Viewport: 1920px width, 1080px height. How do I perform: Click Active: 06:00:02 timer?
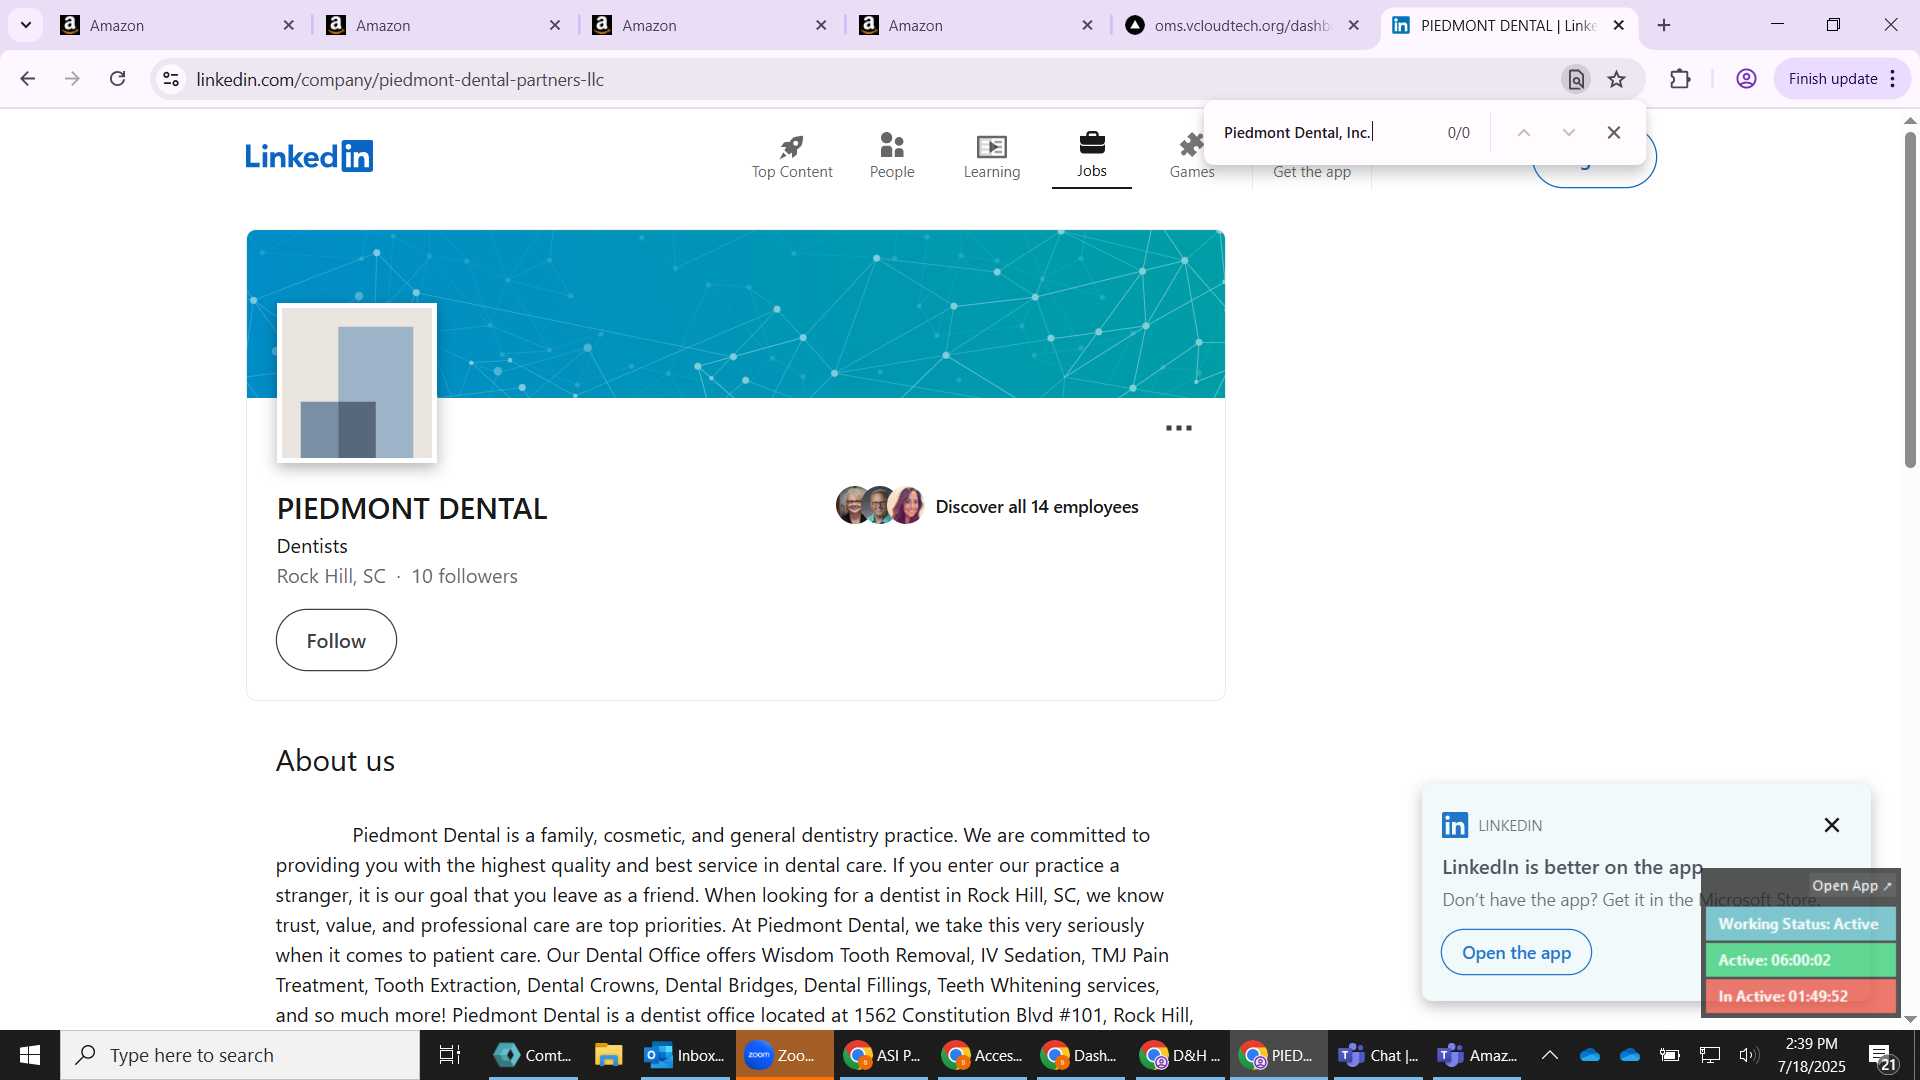(x=1799, y=960)
